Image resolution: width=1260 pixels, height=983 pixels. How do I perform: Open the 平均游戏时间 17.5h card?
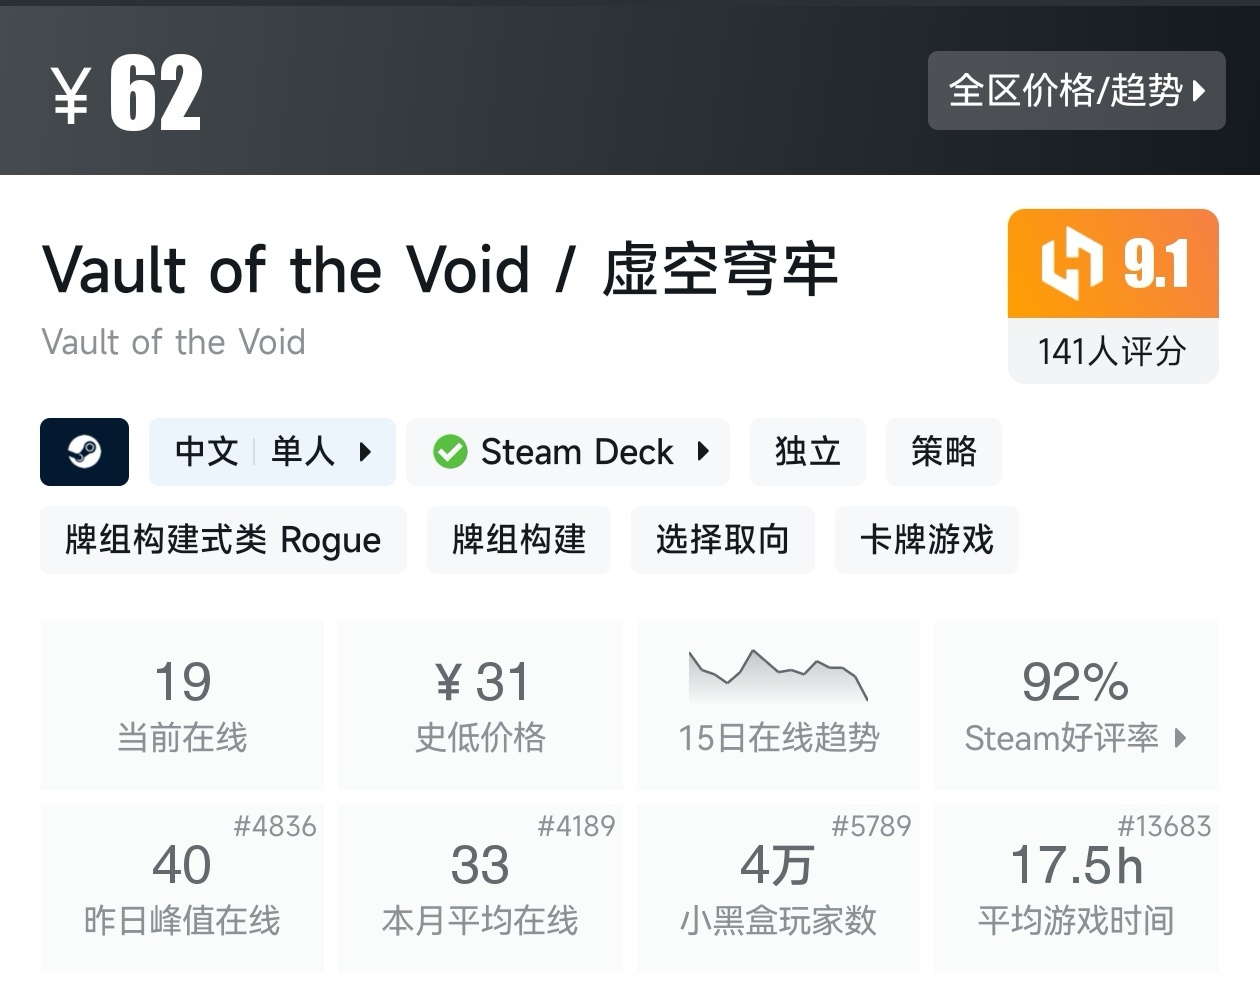[x=1076, y=888]
